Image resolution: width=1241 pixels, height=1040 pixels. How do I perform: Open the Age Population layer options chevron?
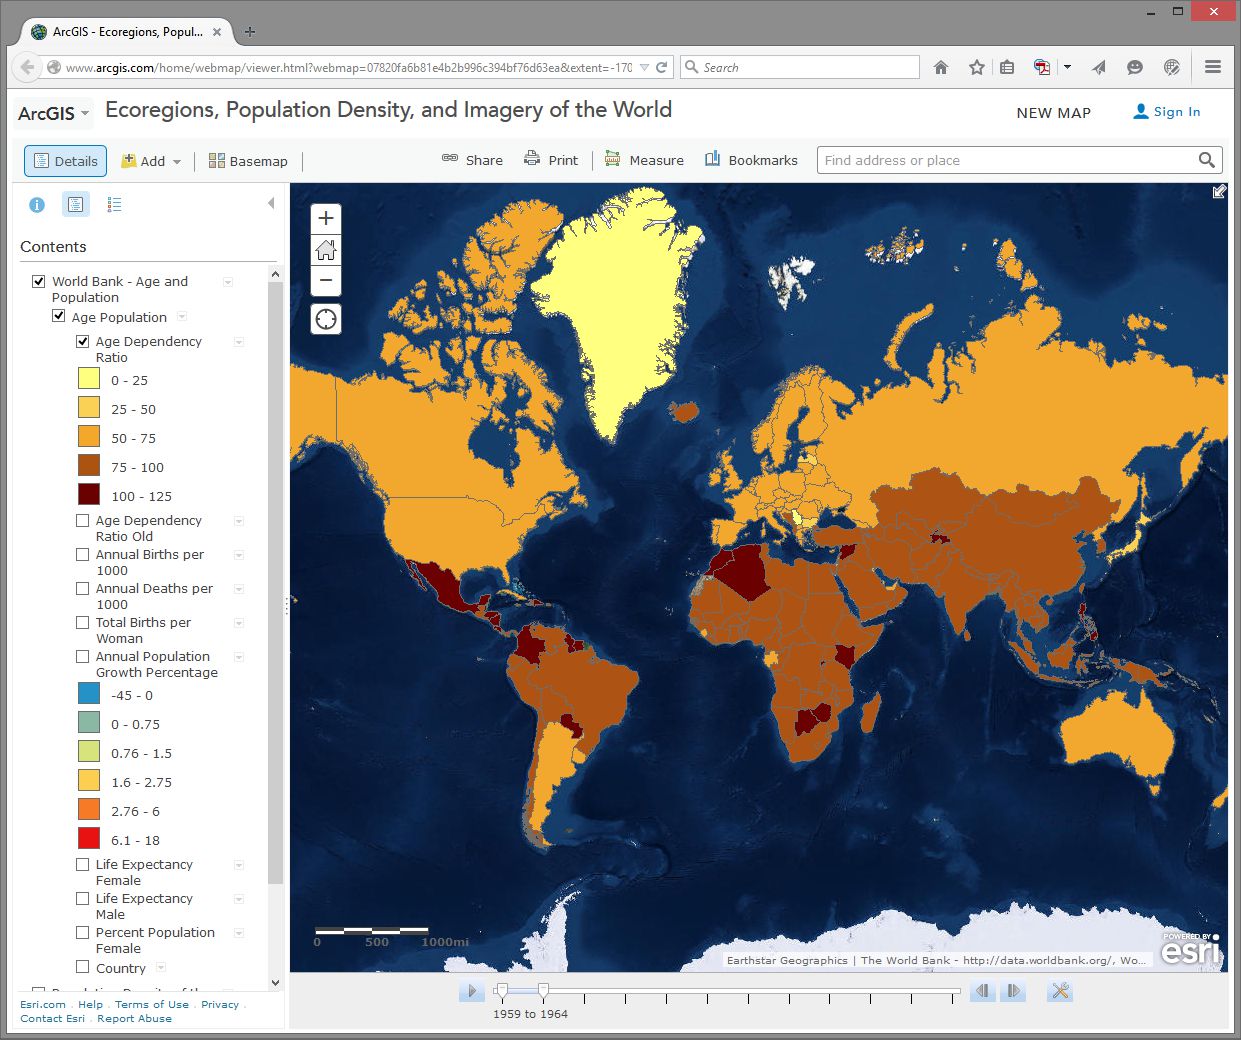coord(181,316)
